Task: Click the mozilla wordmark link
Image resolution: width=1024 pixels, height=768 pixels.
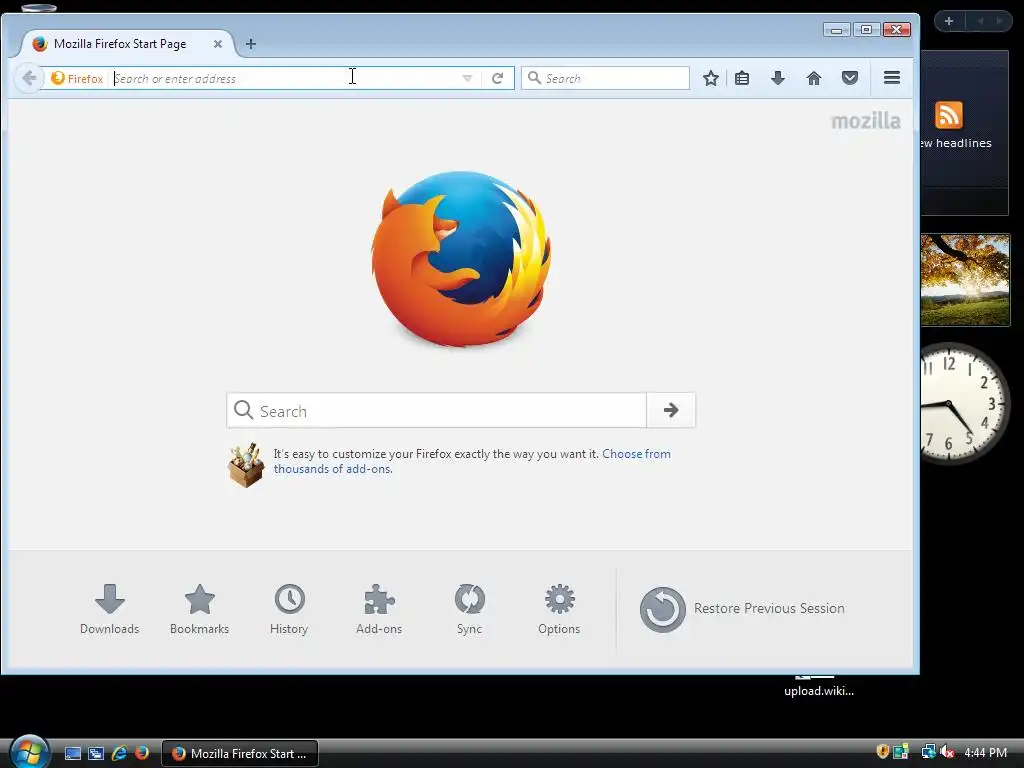Action: point(865,121)
